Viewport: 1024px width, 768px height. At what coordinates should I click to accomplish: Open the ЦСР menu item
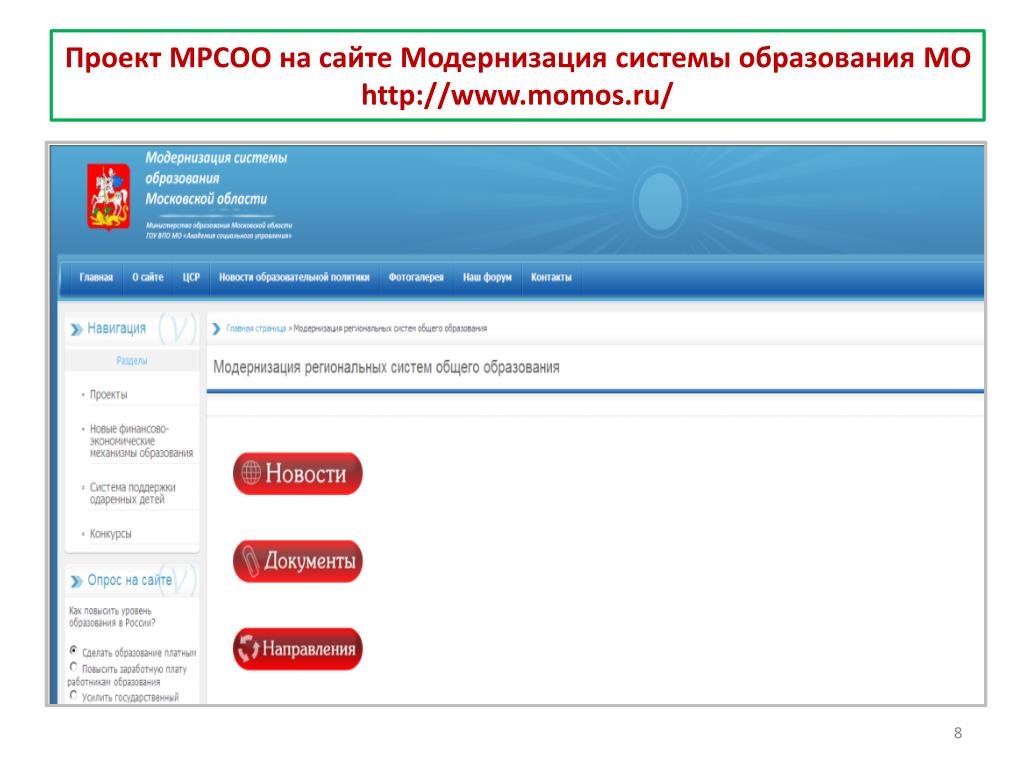[191, 278]
